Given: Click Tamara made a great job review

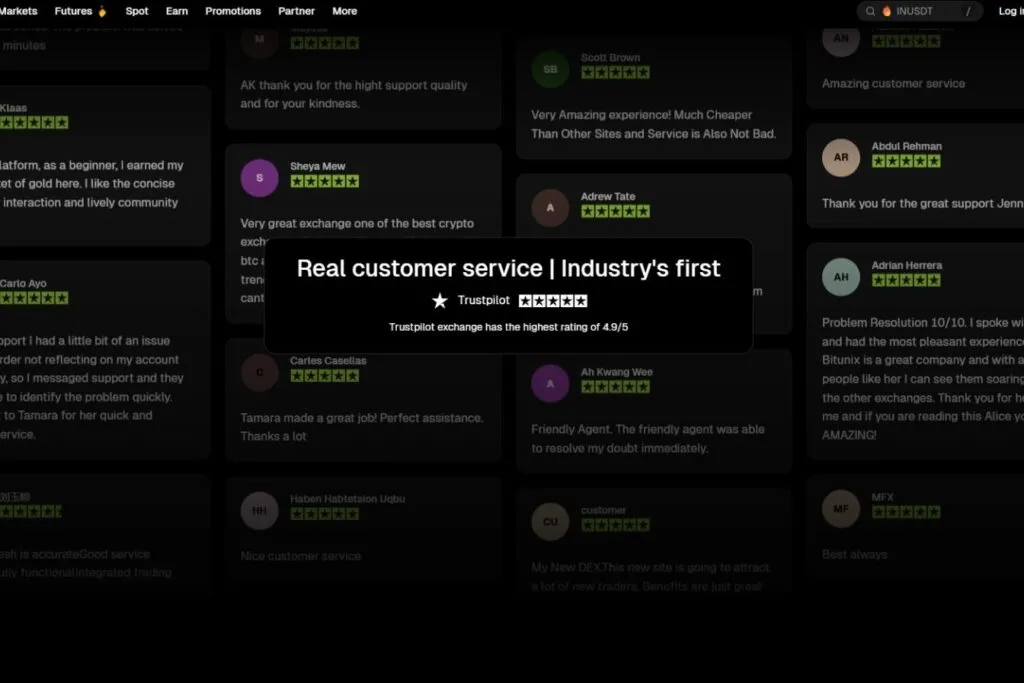Looking at the screenshot, I should pyautogui.click(x=362, y=427).
